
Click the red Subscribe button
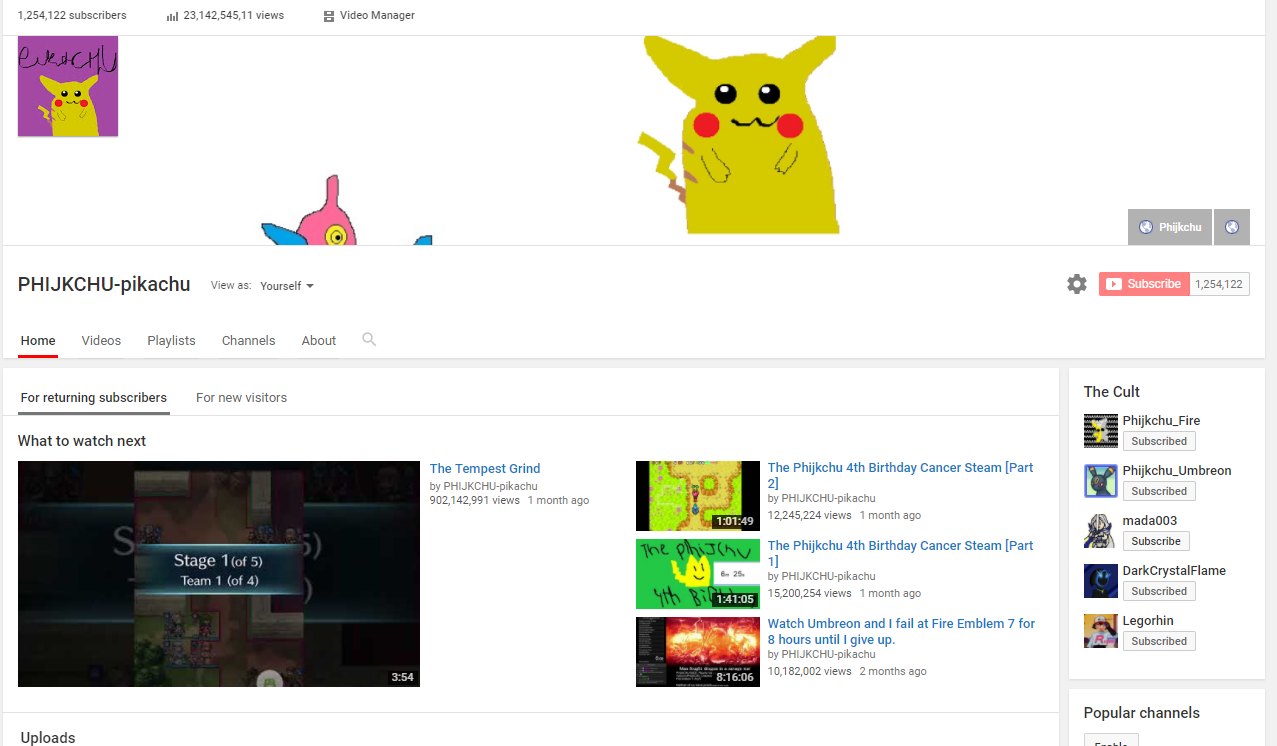coord(1144,284)
